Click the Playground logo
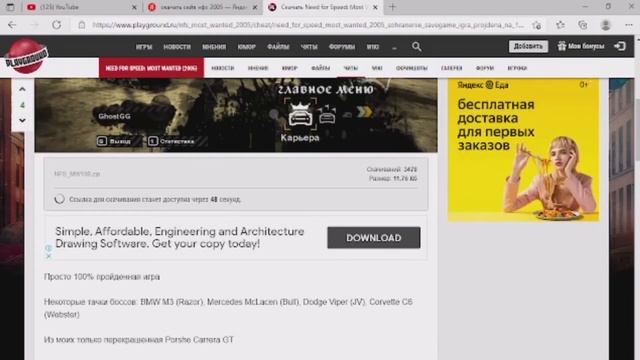The image size is (640, 360). 27,57
